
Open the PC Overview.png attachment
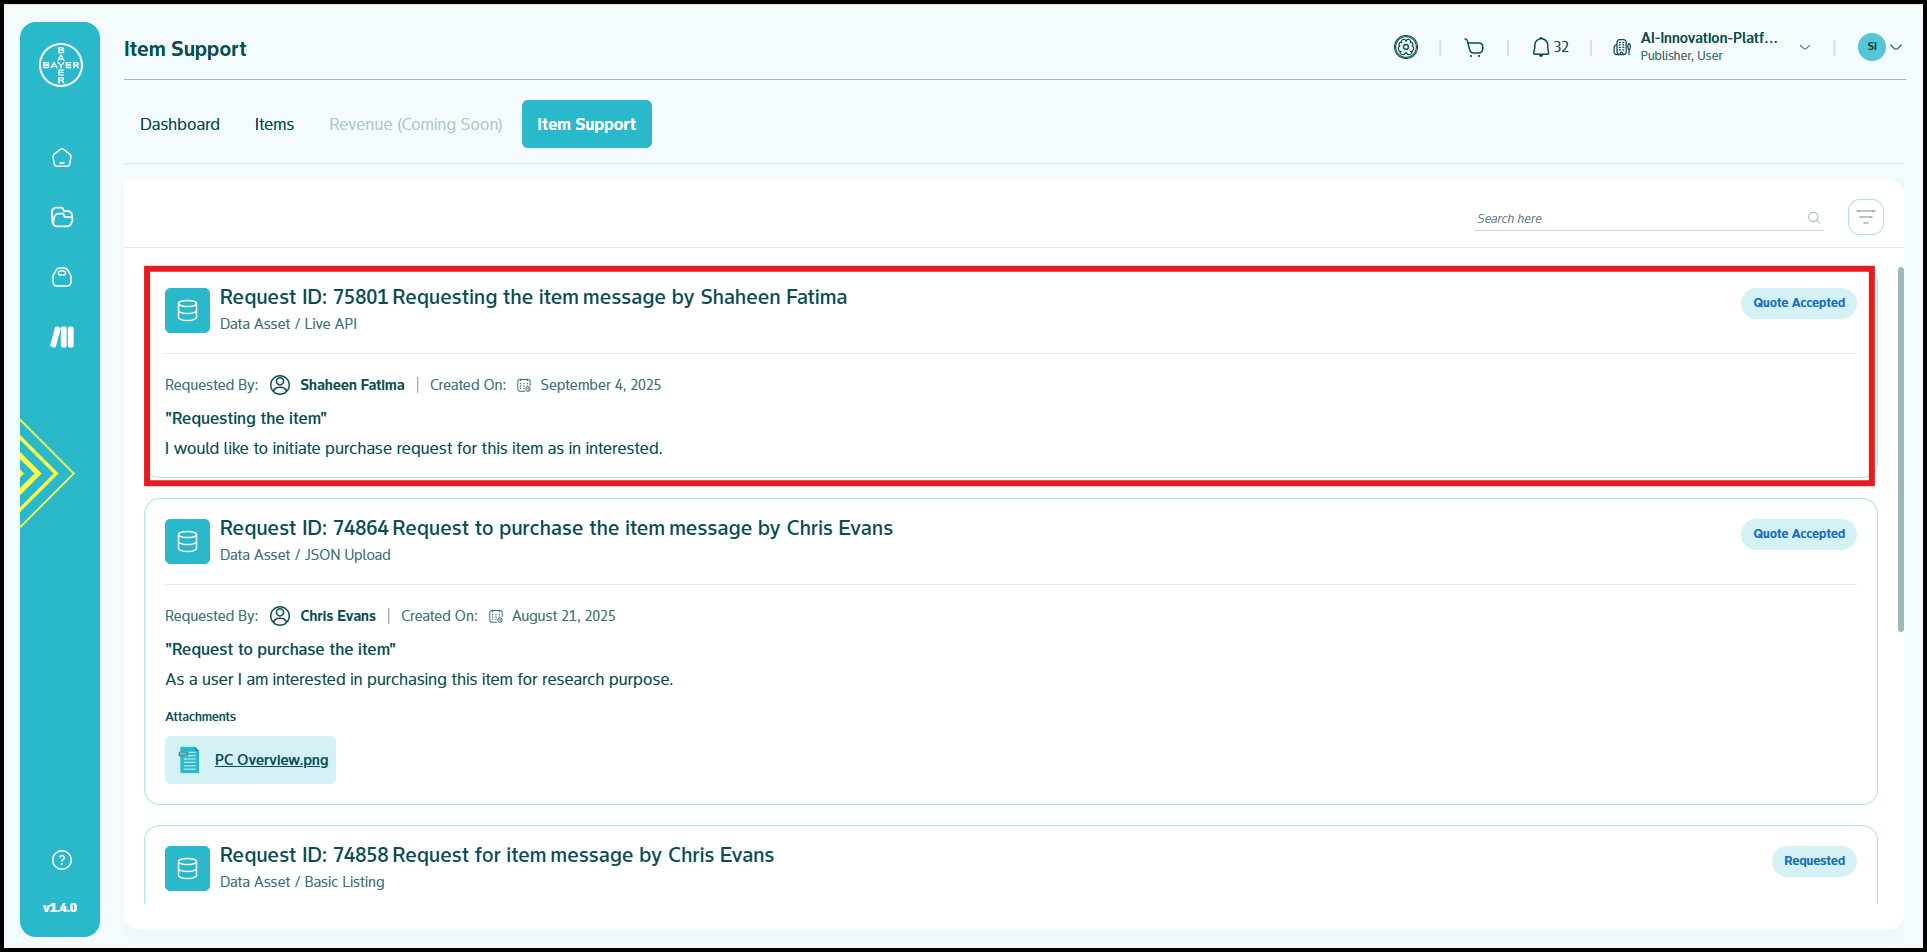[271, 760]
